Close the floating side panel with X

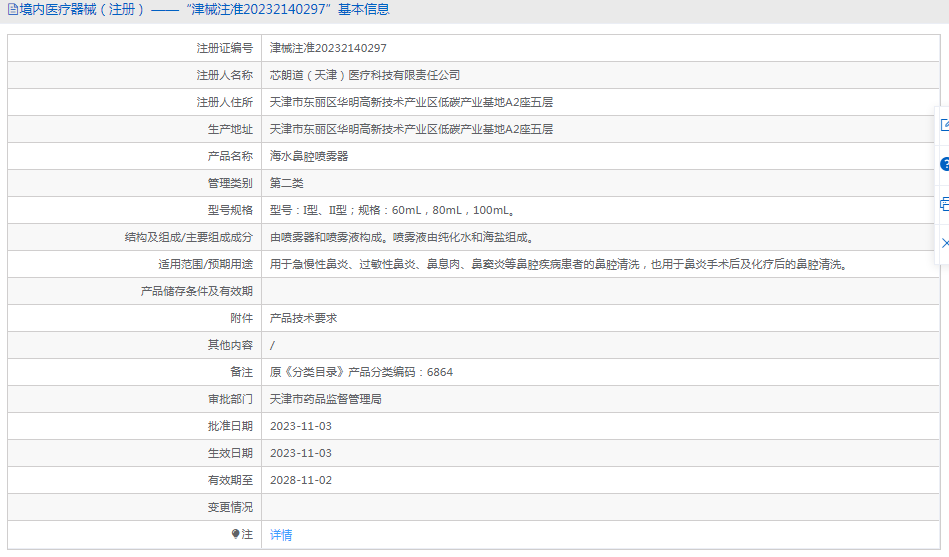[945, 243]
